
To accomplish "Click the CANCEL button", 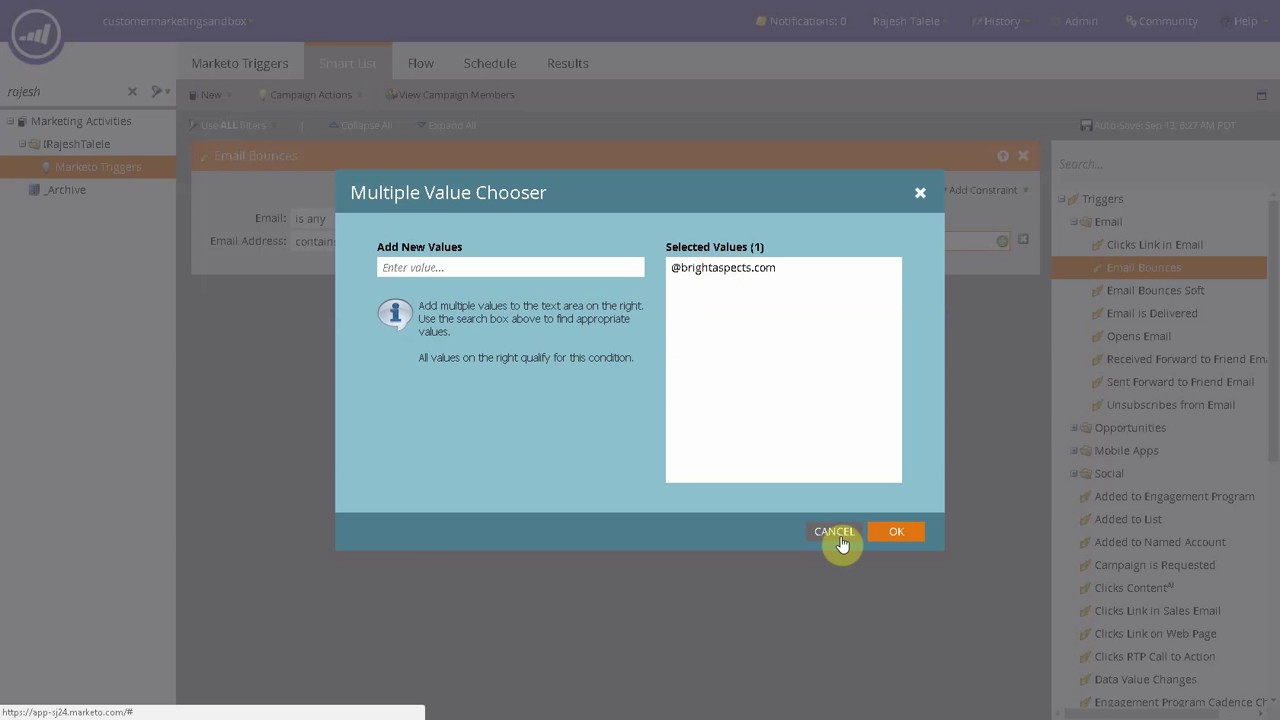I will (x=833, y=532).
